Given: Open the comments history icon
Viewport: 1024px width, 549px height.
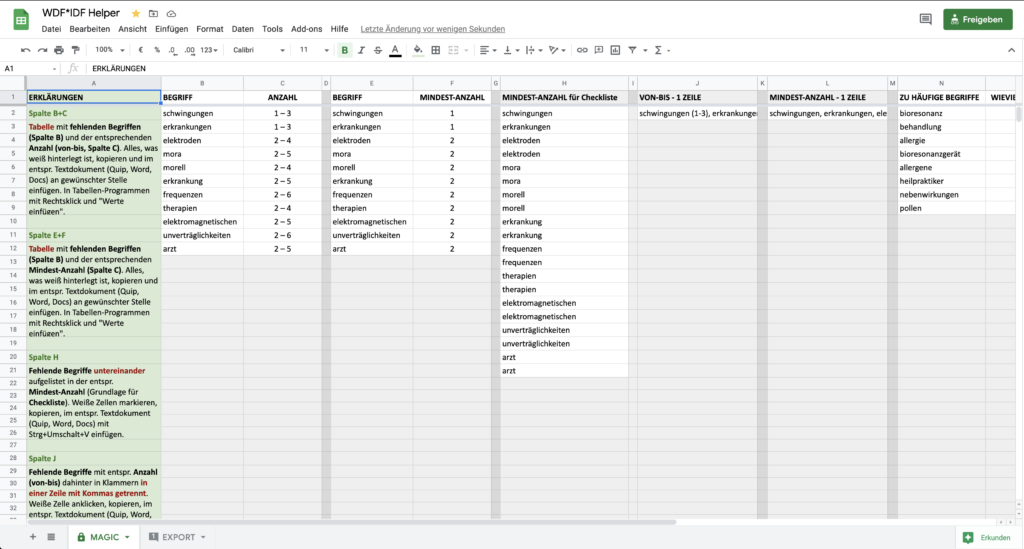Looking at the screenshot, I should point(925,19).
